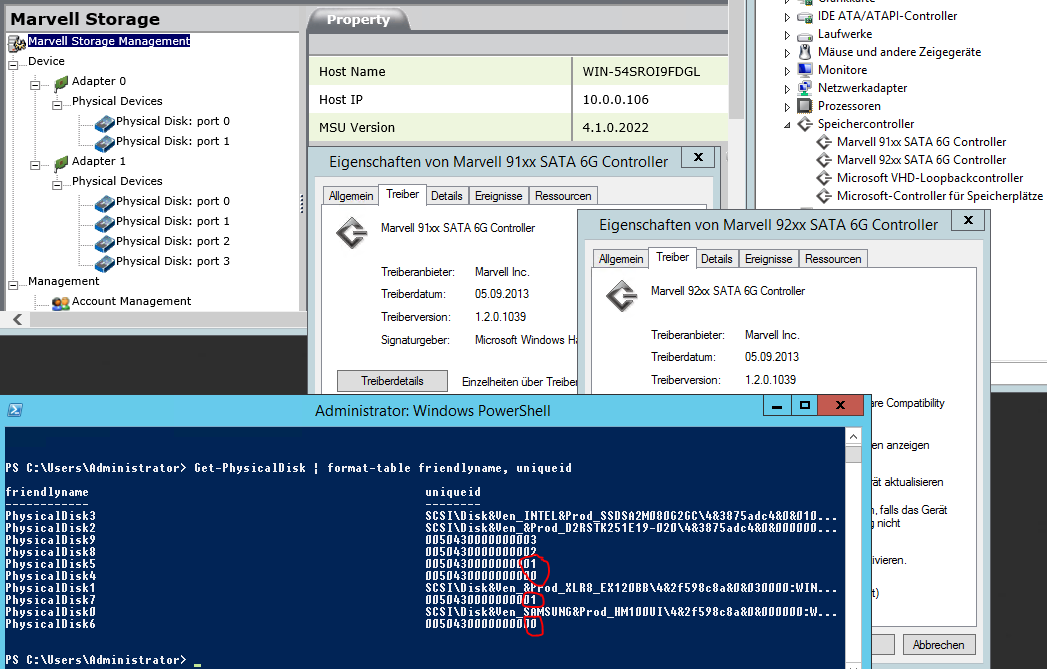Click the Adapter 1 card icon
Screen dimensions: 1047x669
[x=61, y=163]
